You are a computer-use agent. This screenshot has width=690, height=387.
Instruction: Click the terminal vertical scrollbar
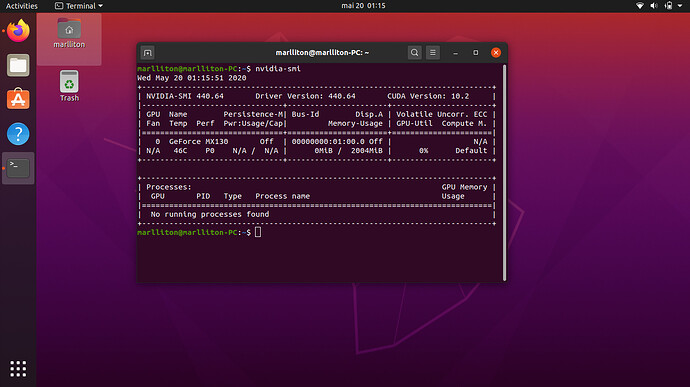coord(504,173)
